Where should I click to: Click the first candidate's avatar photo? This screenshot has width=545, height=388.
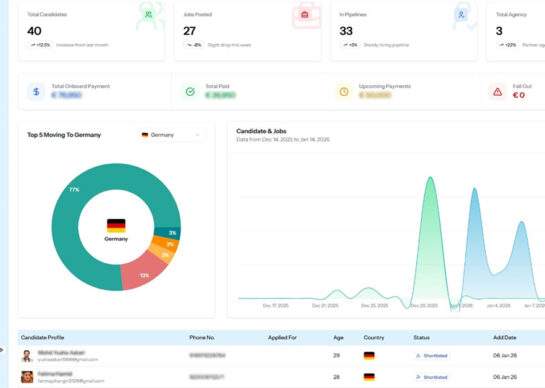pos(27,356)
